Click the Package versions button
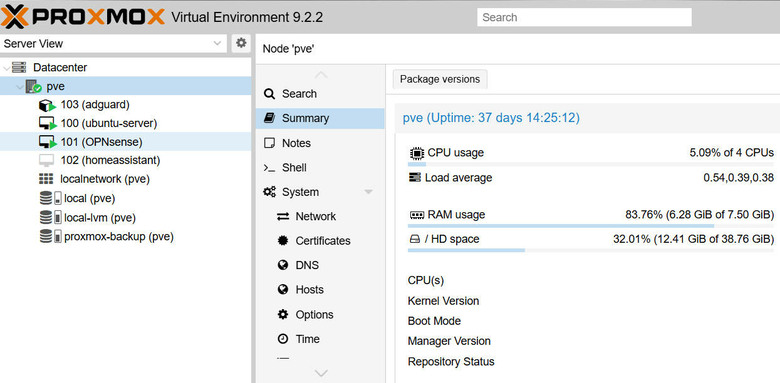 440,79
